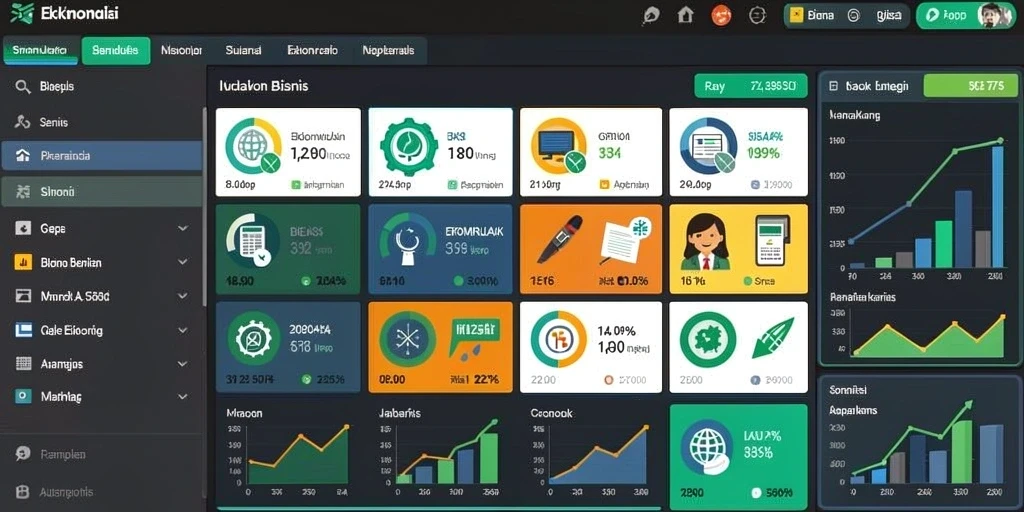The width and height of the screenshot is (1024, 512).
Task: Expand the Blono Benlizn sidebar chevron
Action: pyautogui.click(x=183, y=263)
